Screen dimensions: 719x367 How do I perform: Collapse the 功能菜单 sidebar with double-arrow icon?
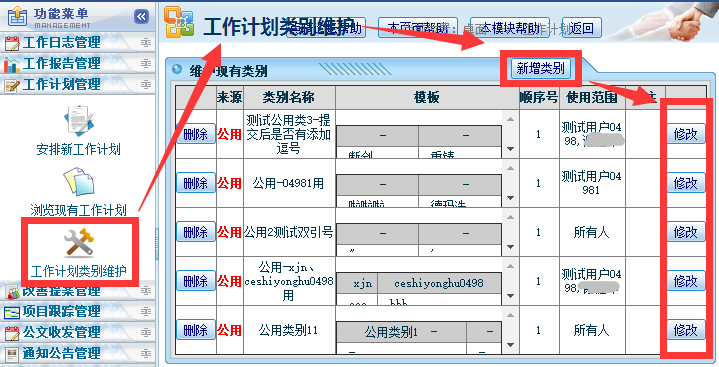tap(142, 17)
